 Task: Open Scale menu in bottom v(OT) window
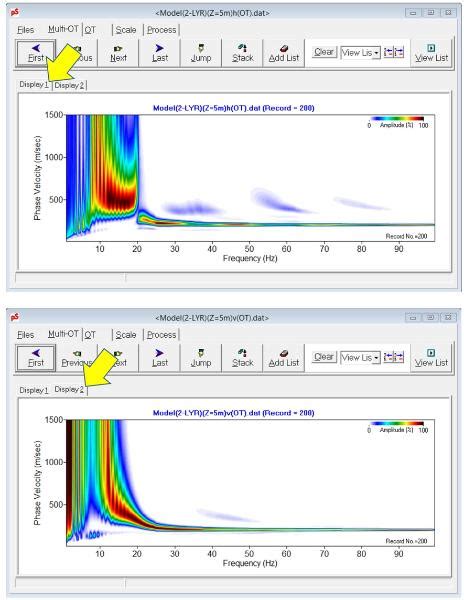pos(126,335)
